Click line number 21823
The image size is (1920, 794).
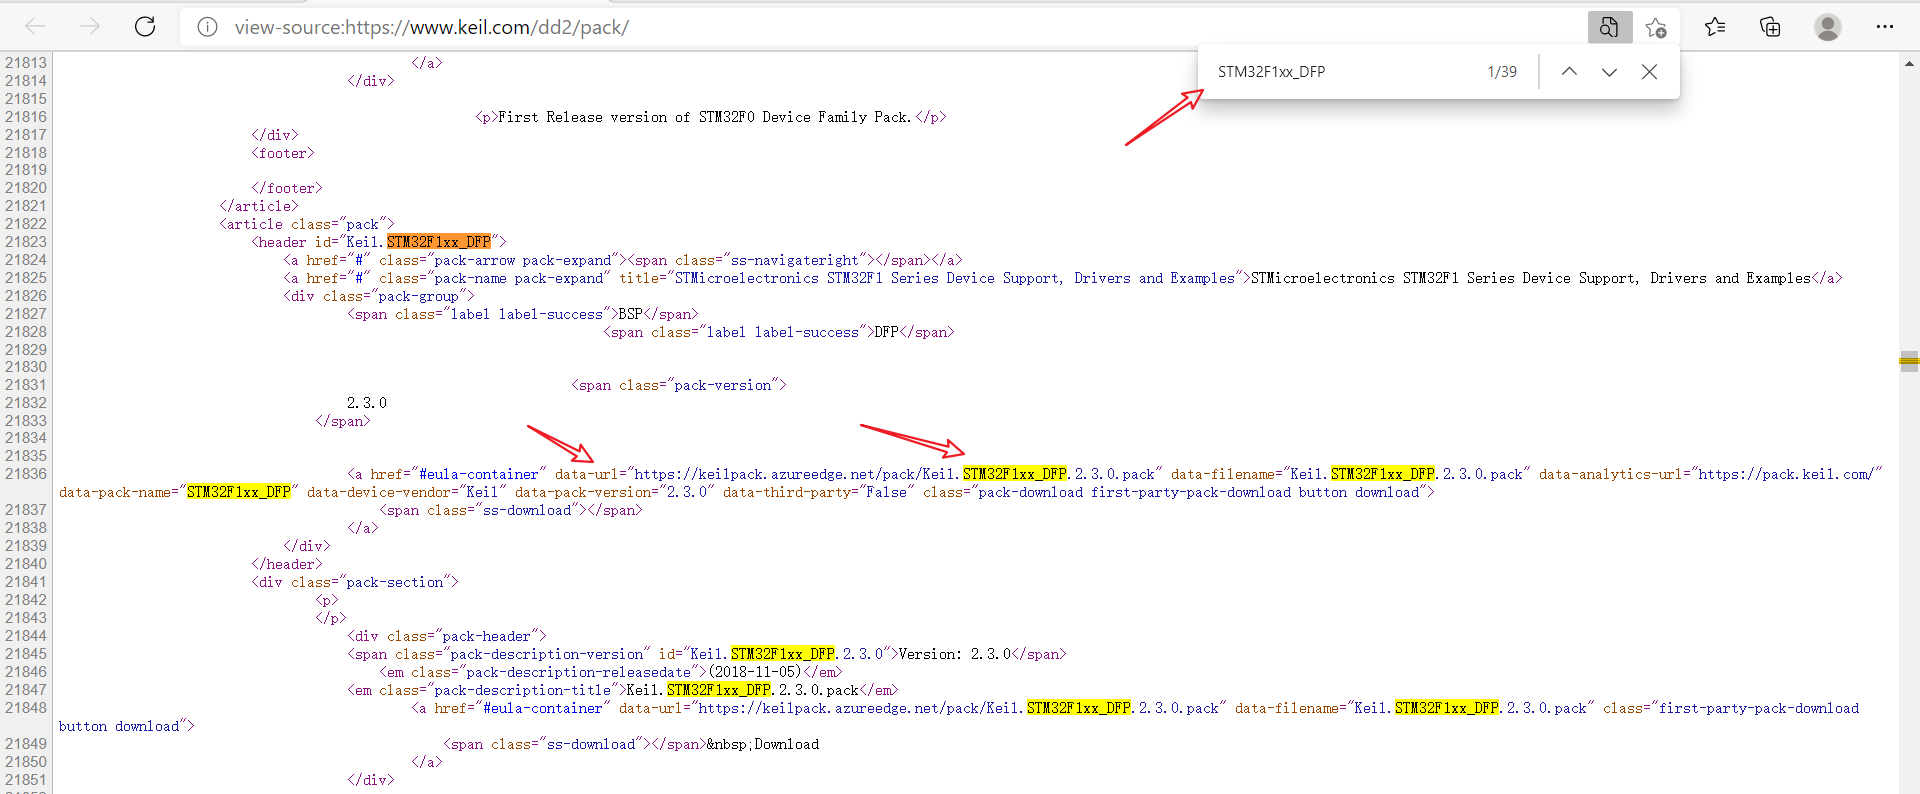pos(26,242)
